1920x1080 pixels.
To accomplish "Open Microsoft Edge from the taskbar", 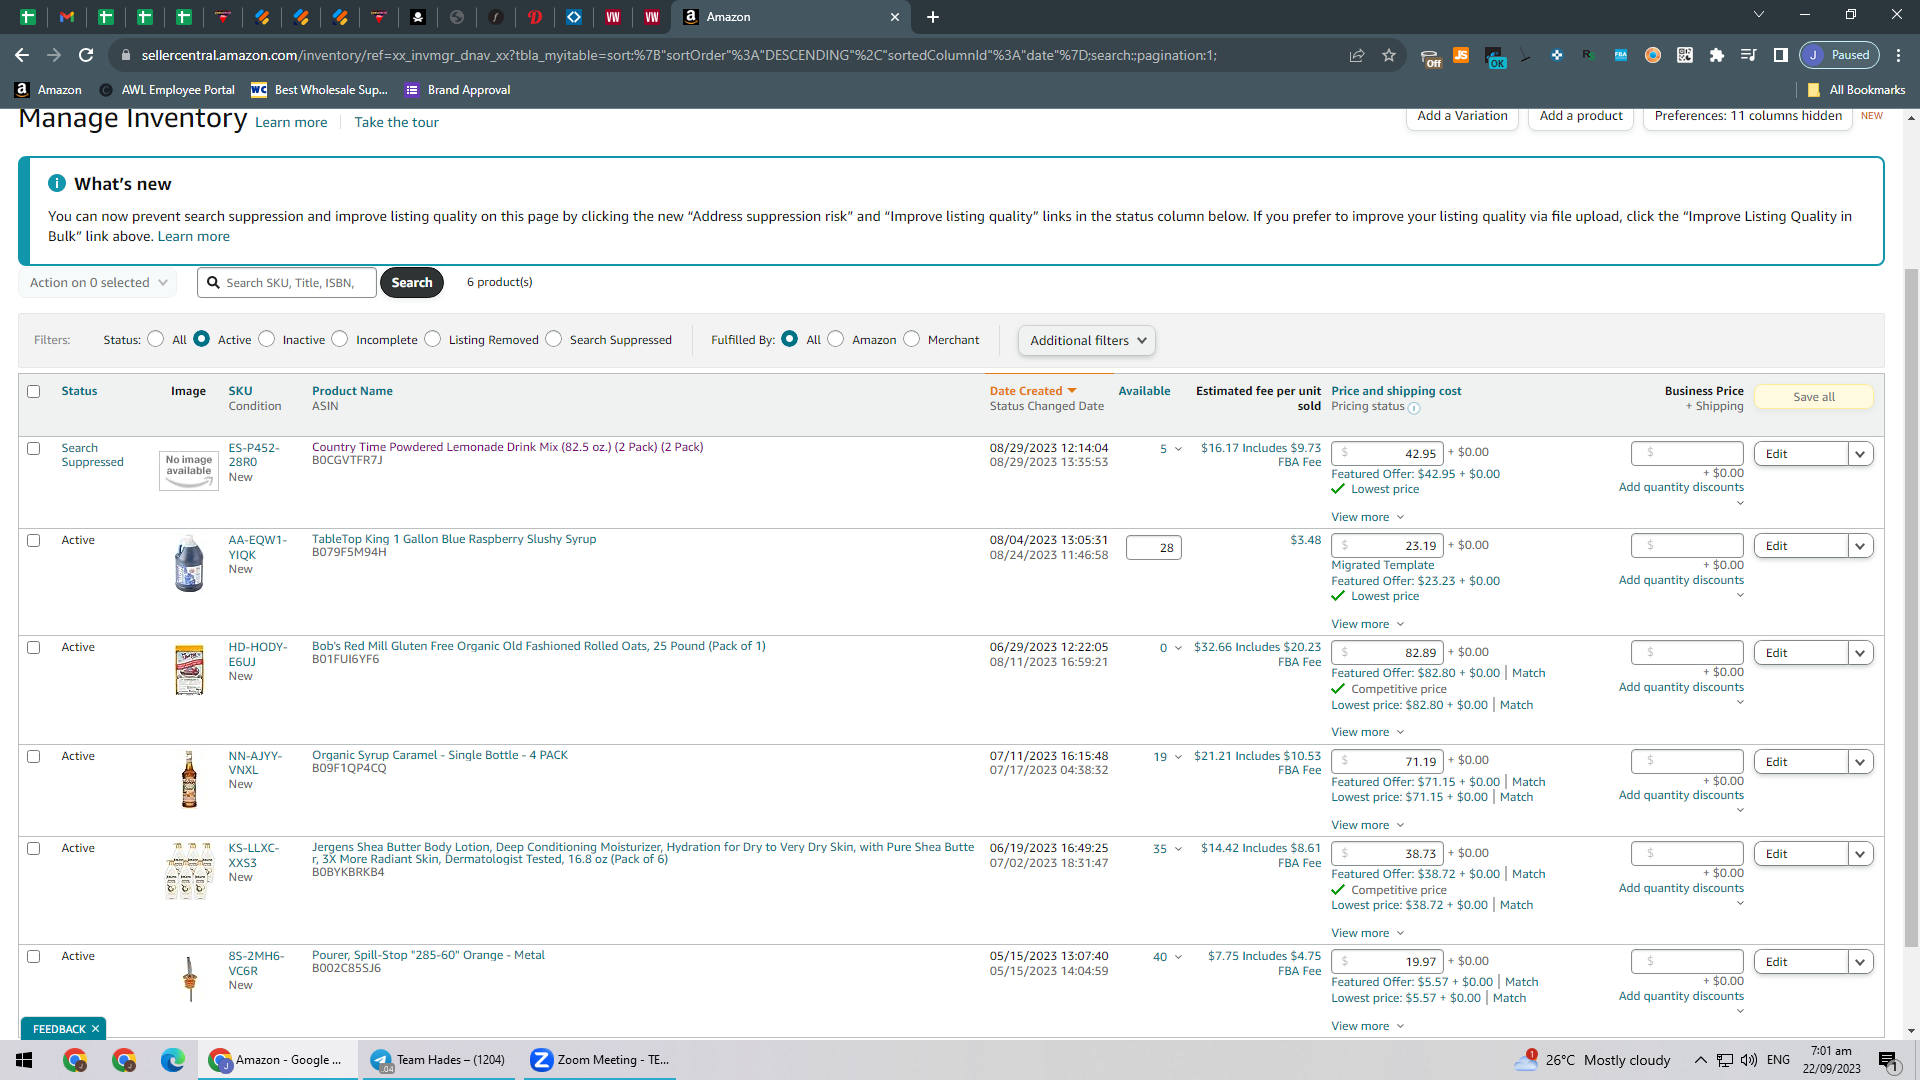I will tap(173, 1060).
